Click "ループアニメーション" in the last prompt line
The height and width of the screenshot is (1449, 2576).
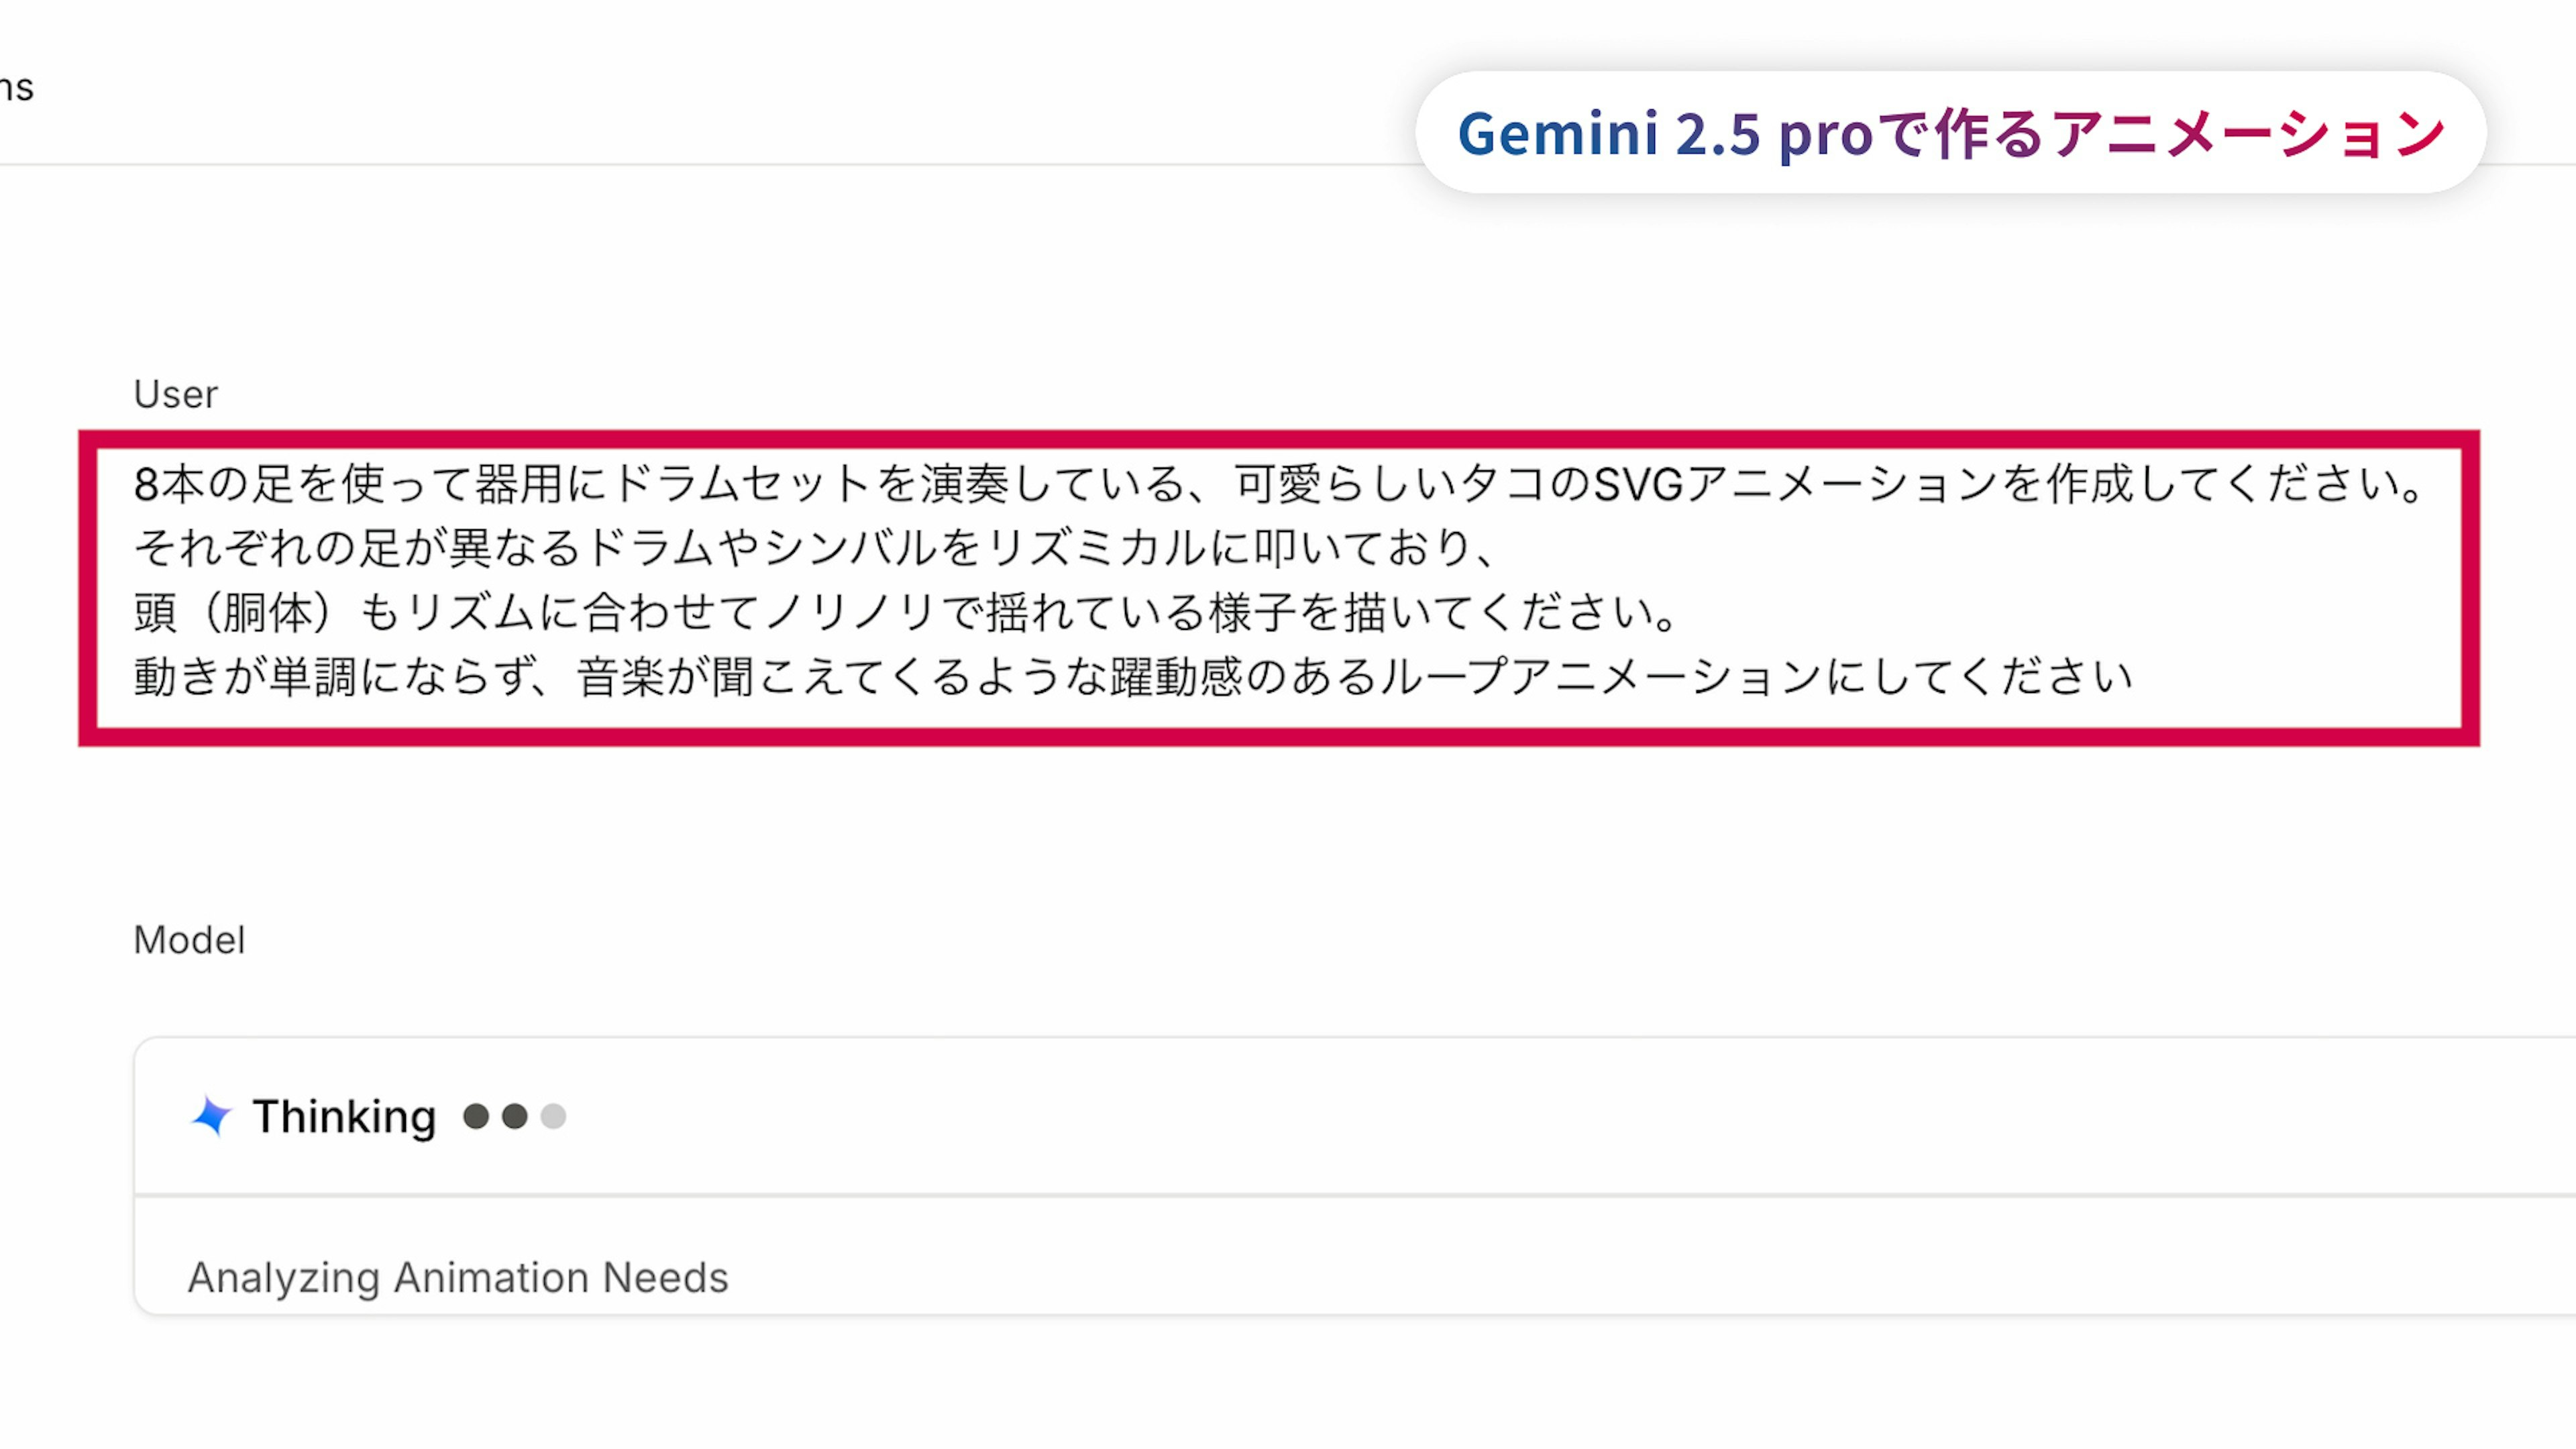(x=1600, y=677)
